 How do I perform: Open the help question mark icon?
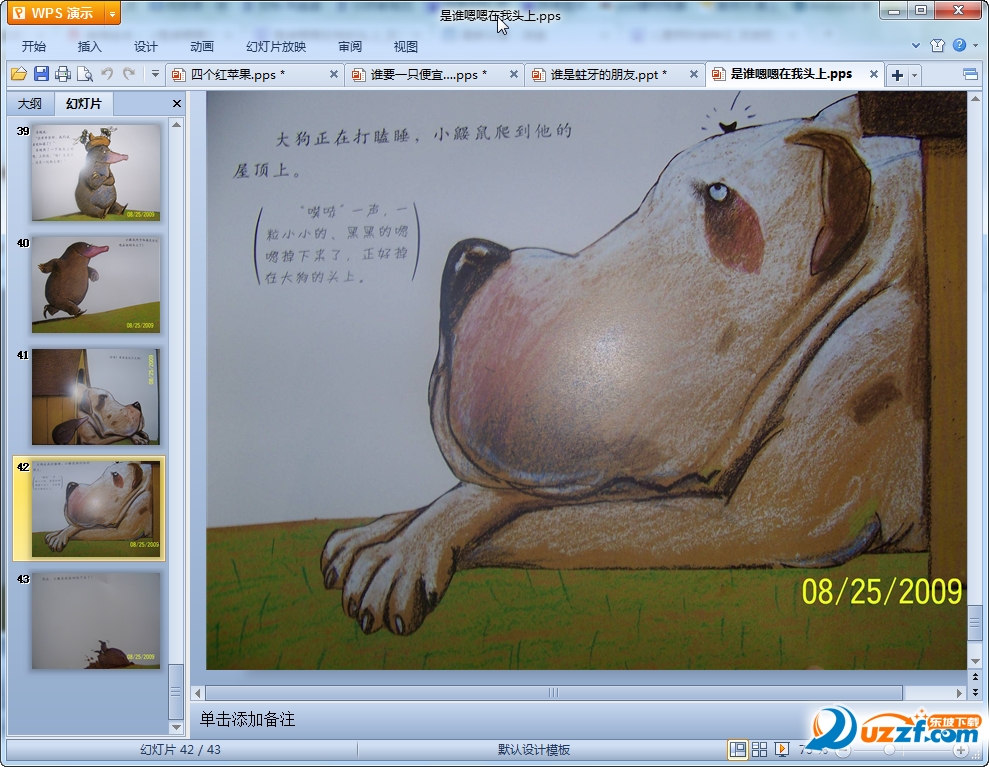point(959,45)
